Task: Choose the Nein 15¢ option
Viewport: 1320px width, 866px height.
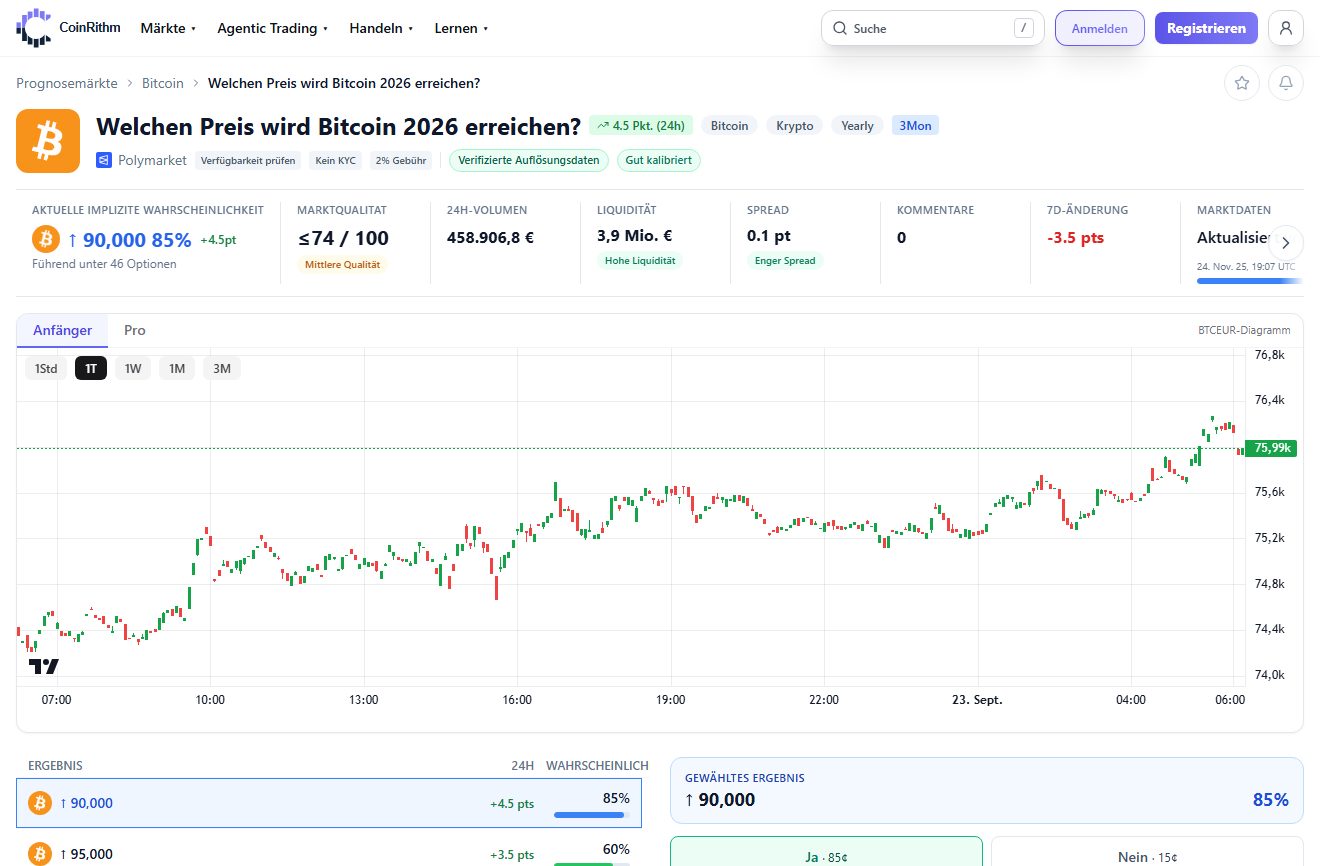Action: [1147, 852]
